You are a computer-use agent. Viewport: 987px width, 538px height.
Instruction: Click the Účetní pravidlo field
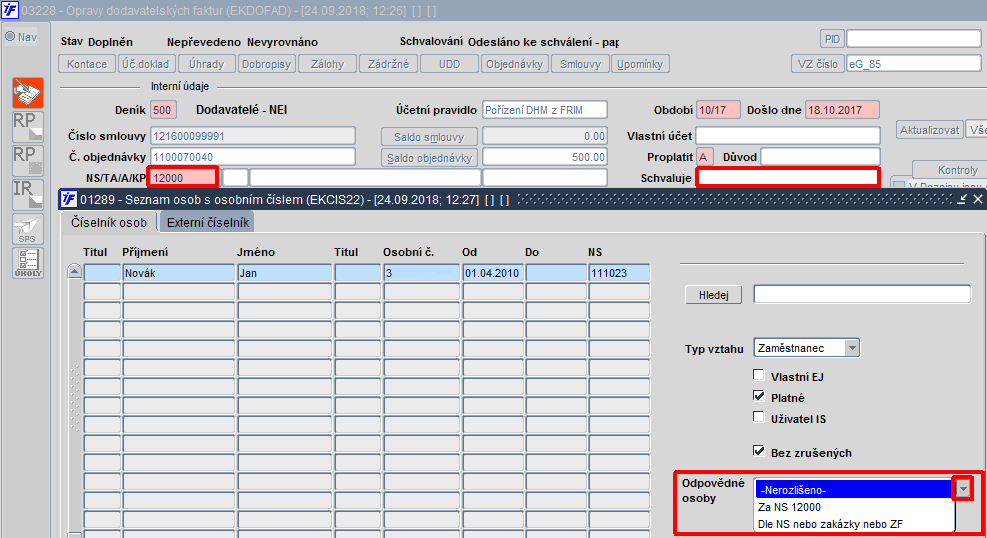click(x=544, y=109)
